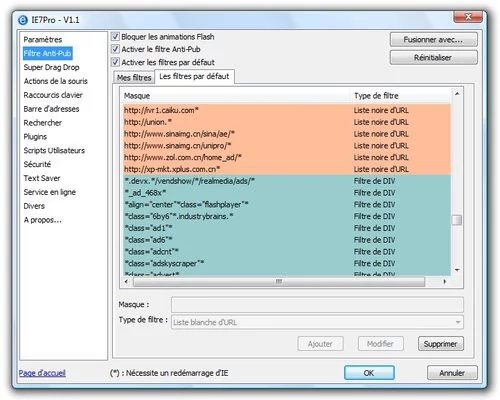Click the filter list scroll down arrow

457,270
